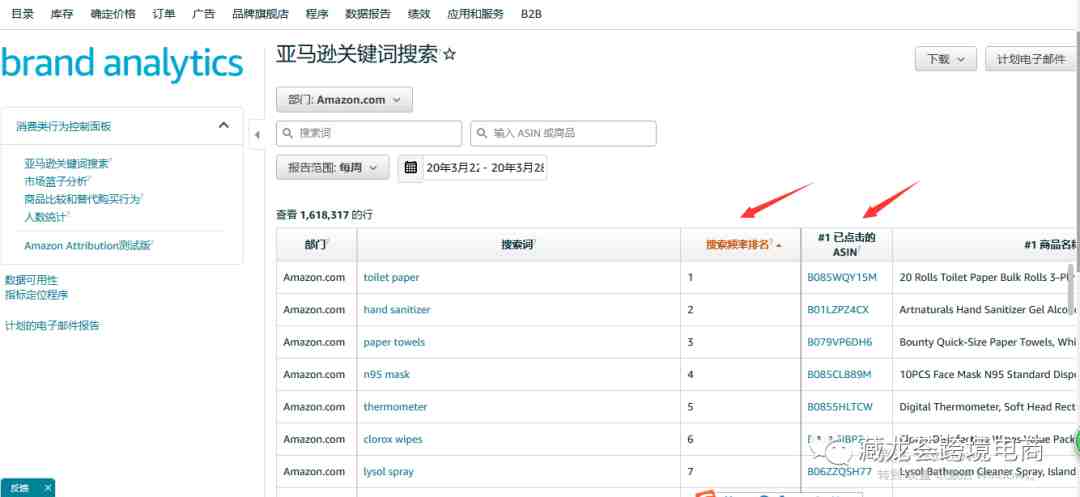Open Amazon Attribution测试版 link
The width and height of the screenshot is (1080, 497).
[x=89, y=245]
